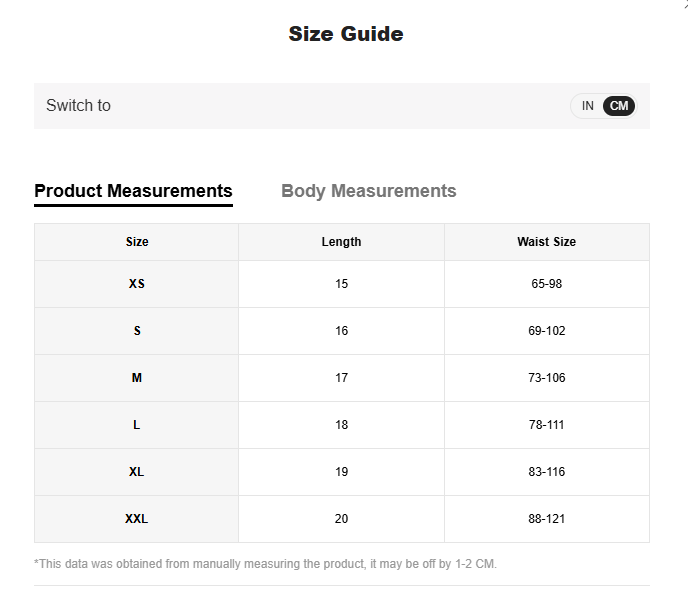Click the manual measurement disclaimer note
Viewport: 688px width, 595px height.
(x=265, y=564)
